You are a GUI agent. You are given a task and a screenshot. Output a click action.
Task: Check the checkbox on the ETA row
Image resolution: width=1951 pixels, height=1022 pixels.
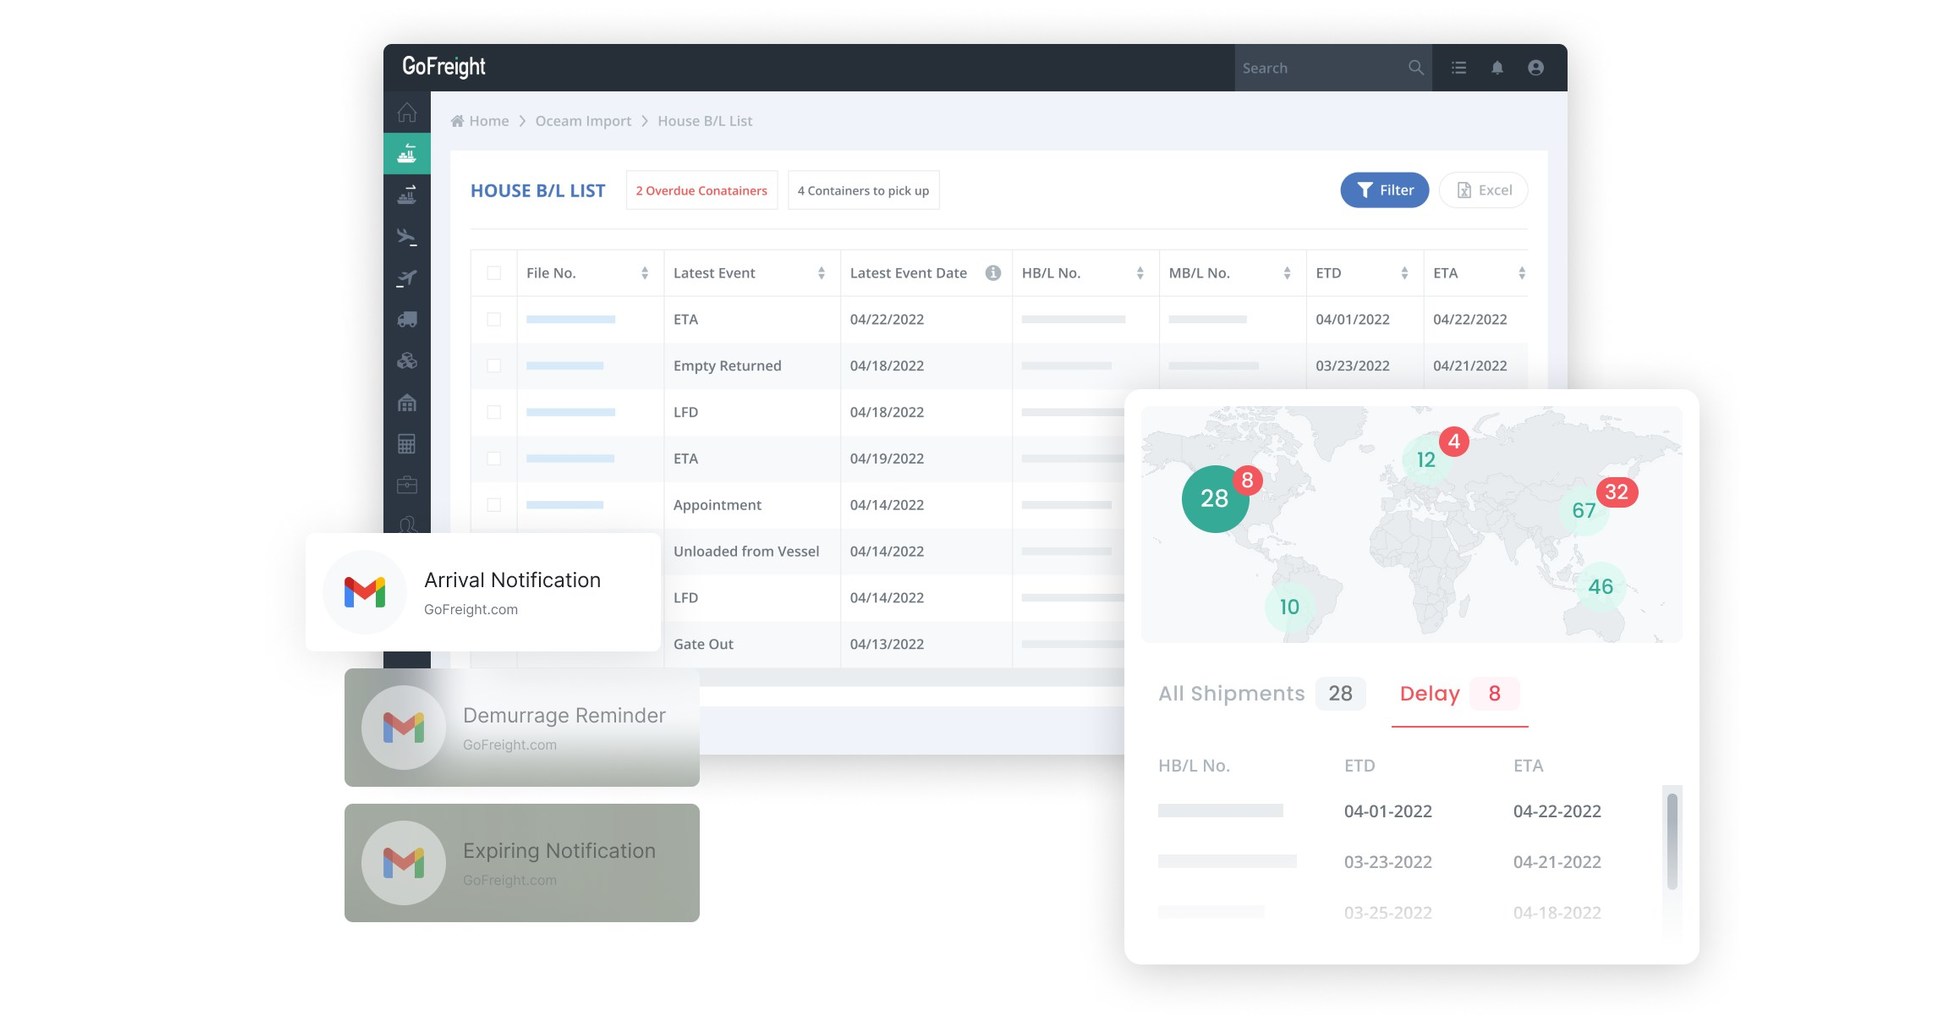tap(493, 319)
